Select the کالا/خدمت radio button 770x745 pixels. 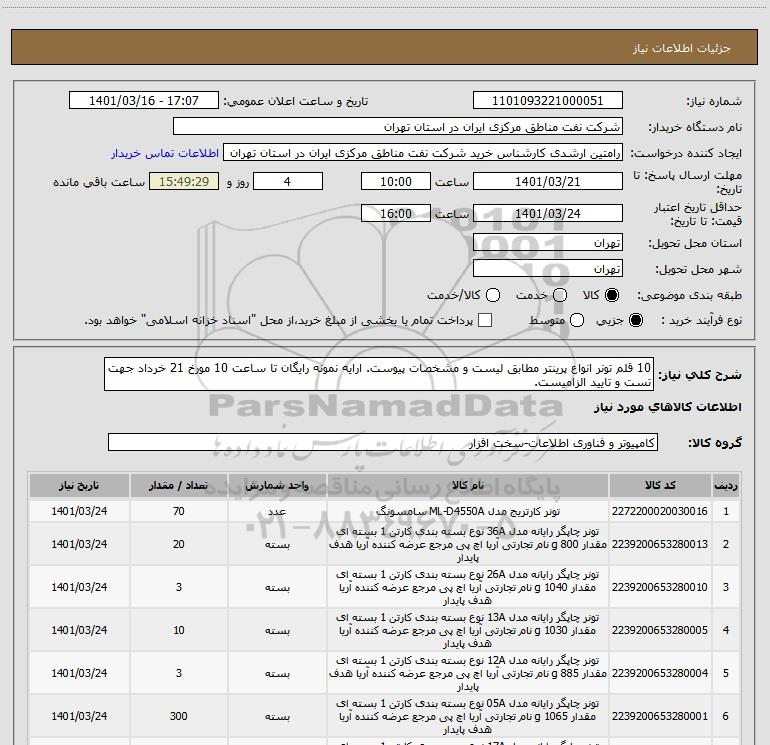(493, 295)
